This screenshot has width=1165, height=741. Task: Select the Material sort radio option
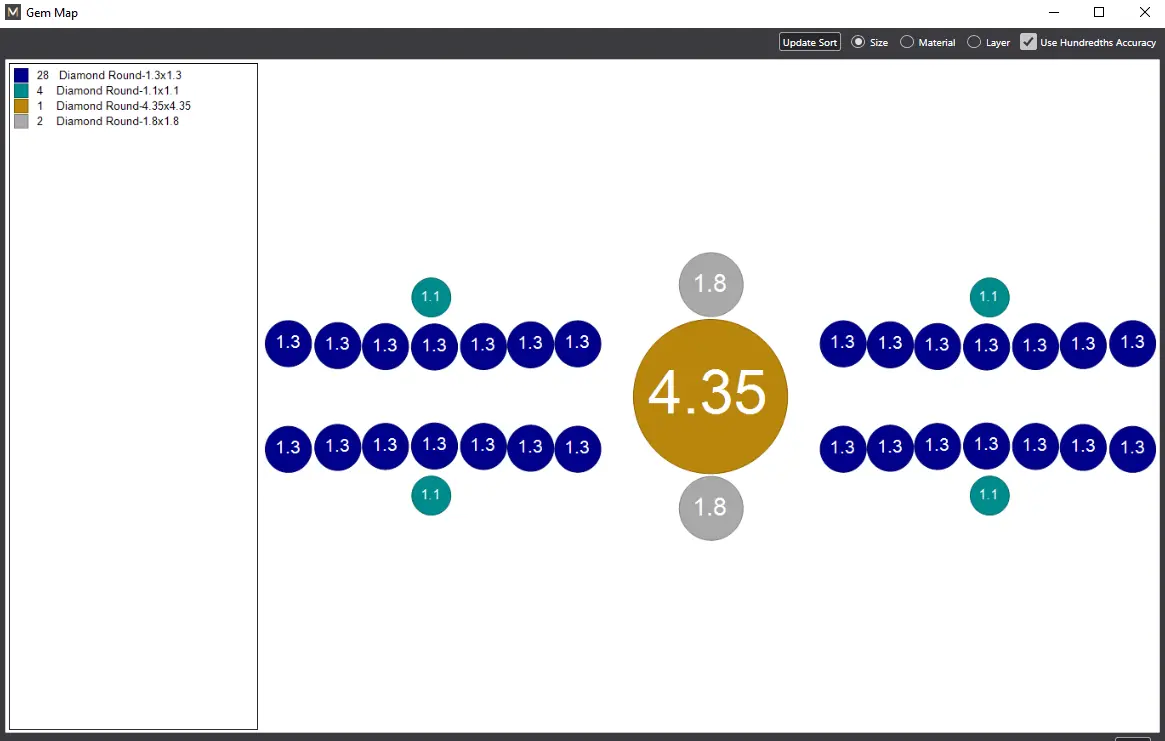click(907, 42)
